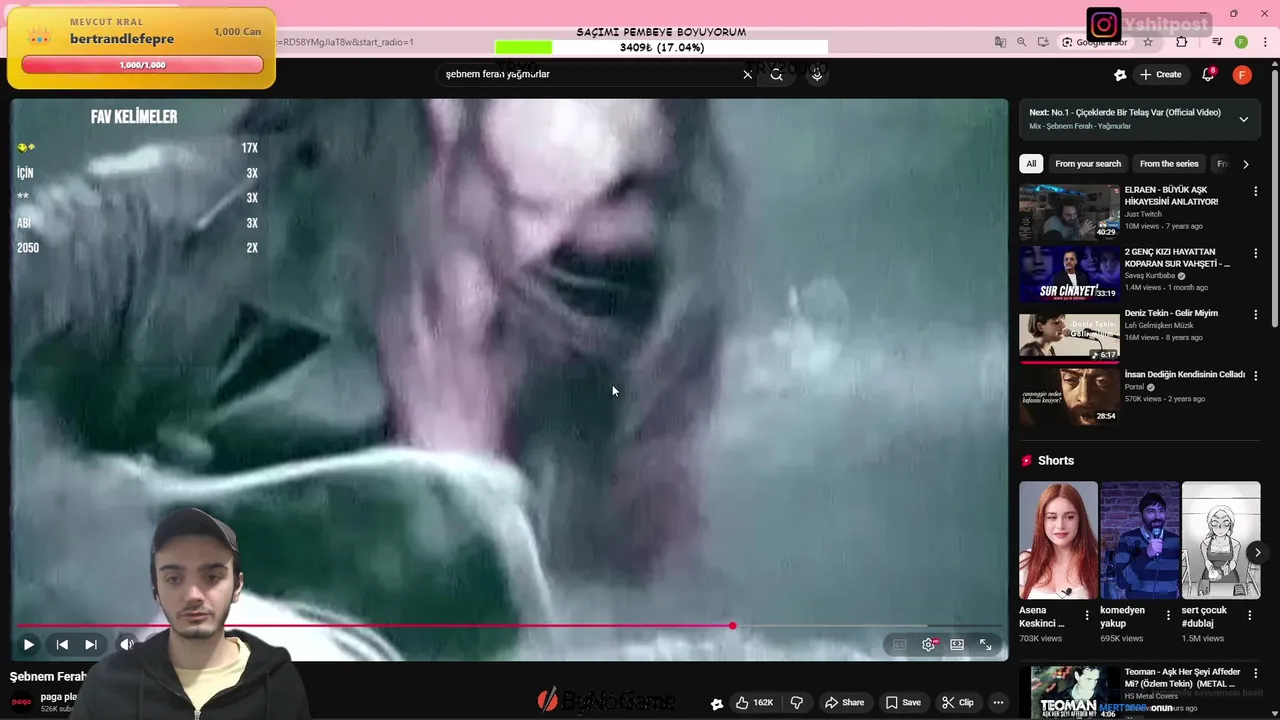Bookmark this page with star icon
This screenshot has width=1280, height=720.
pyautogui.click(x=1148, y=42)
